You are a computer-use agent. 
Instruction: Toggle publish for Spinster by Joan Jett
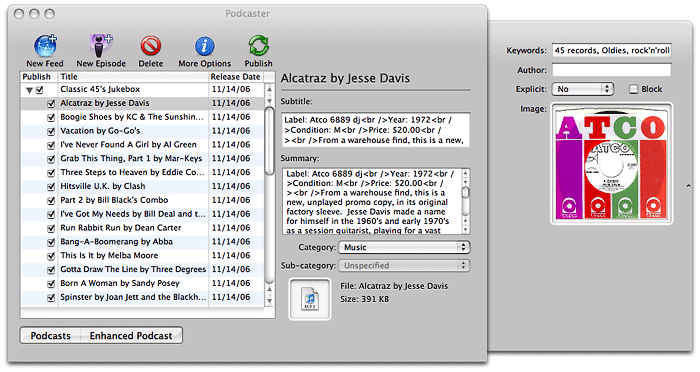51,297
